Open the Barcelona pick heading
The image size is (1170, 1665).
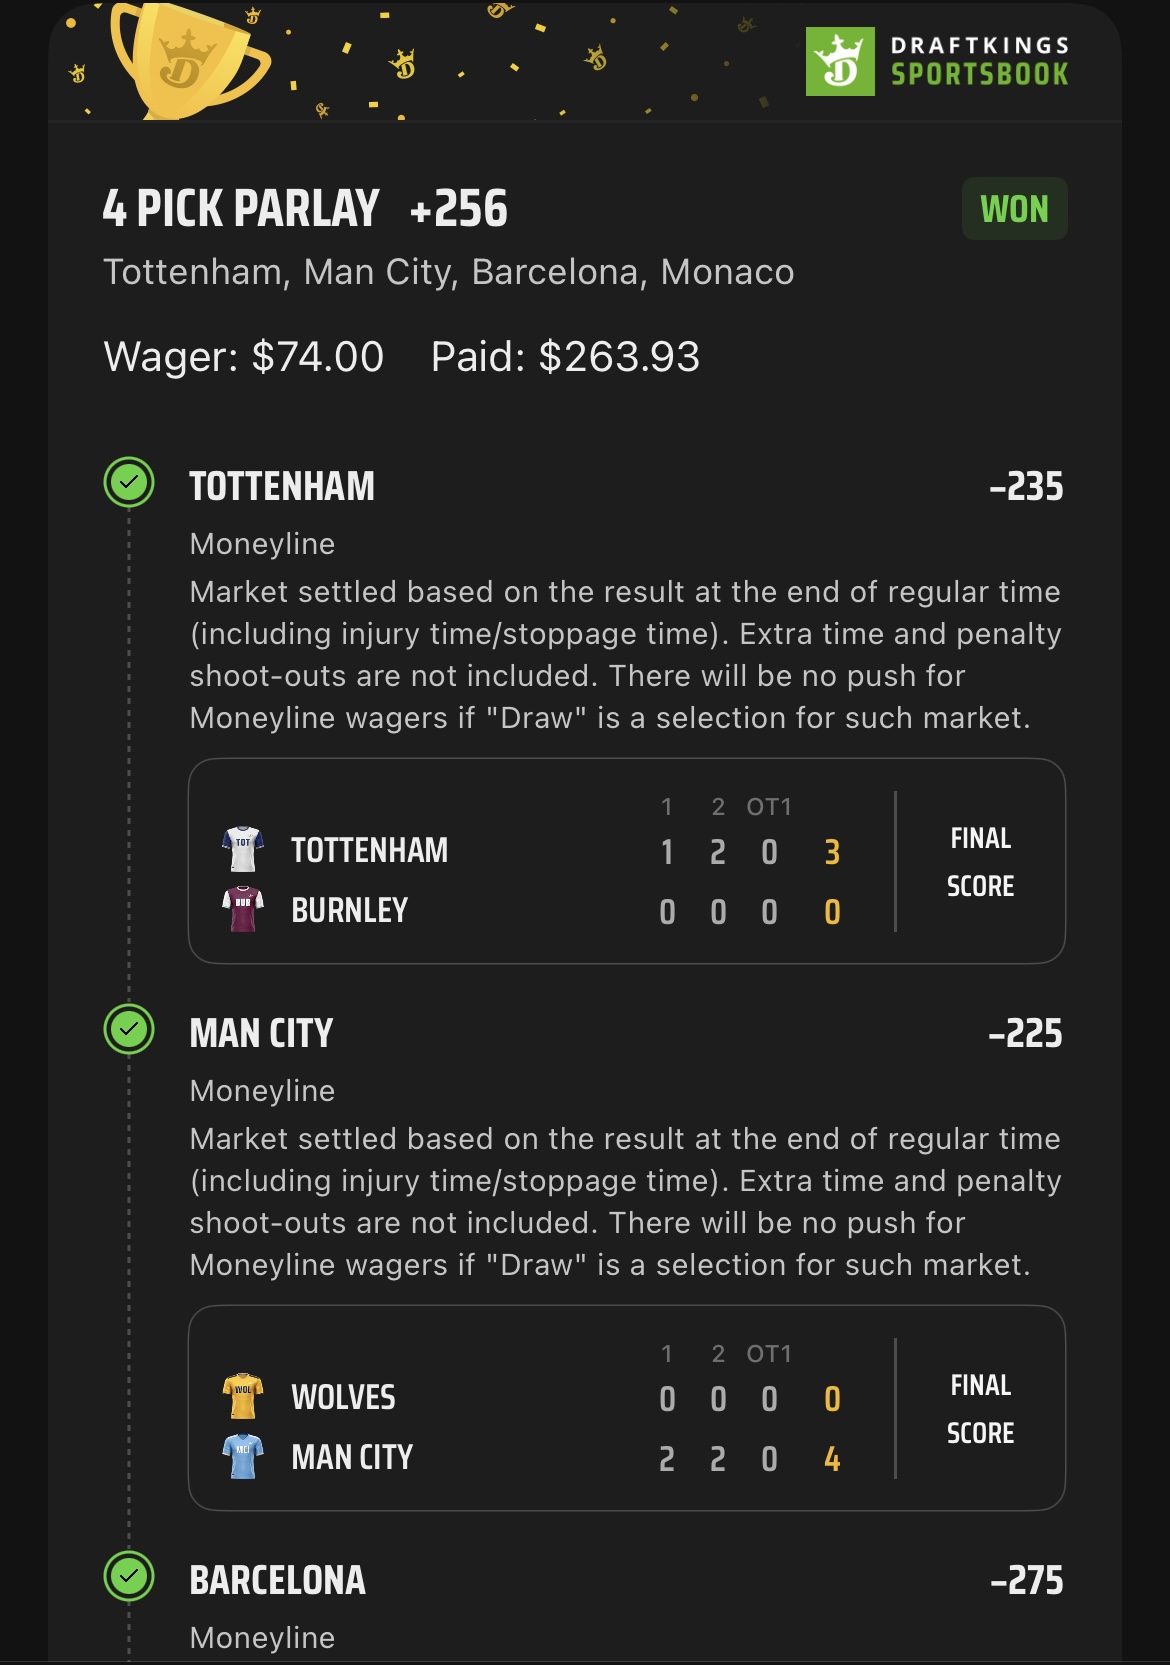277,1580
